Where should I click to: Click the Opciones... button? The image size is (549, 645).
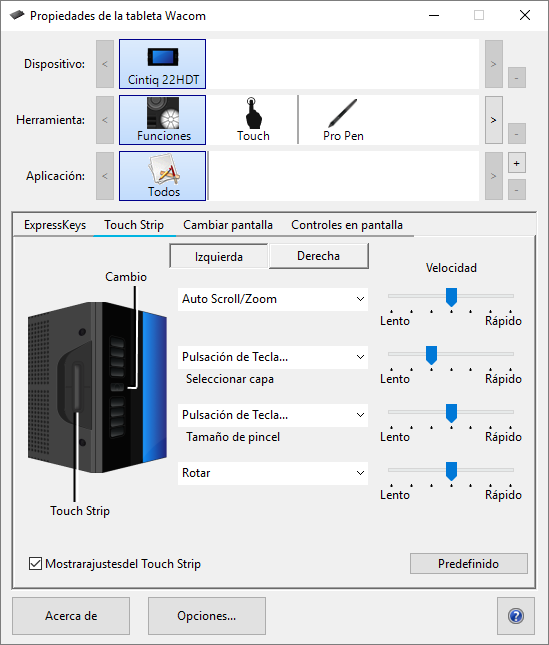[206, 616]
